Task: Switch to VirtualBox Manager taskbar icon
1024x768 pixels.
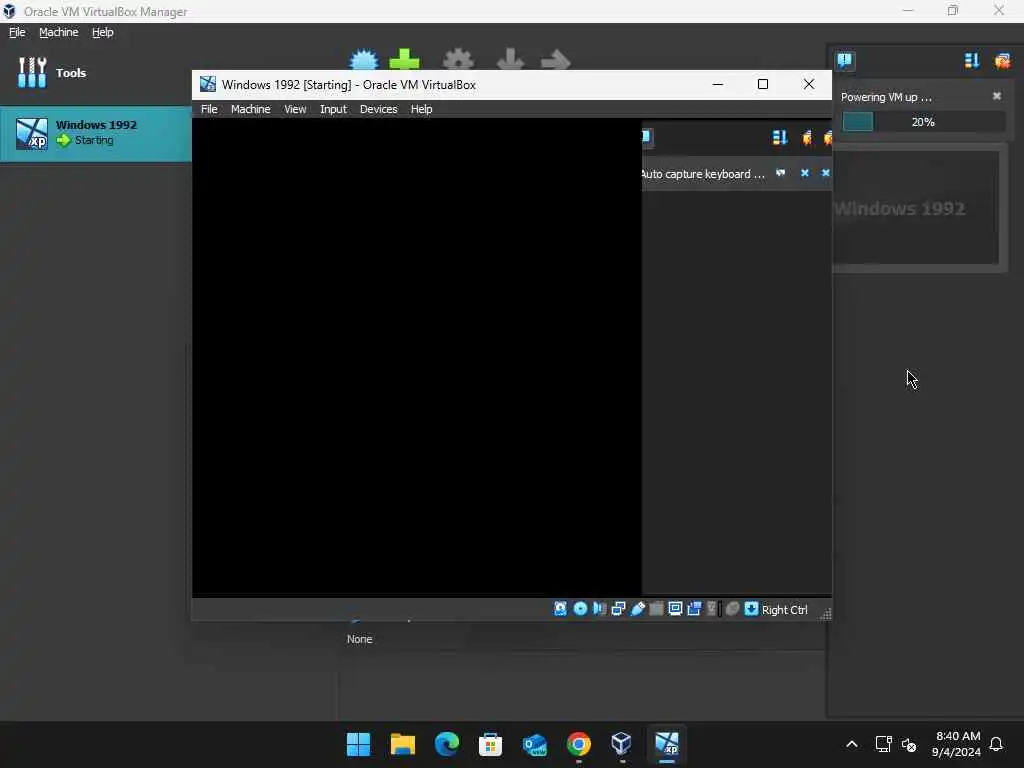Action: [x=622, y=744]
